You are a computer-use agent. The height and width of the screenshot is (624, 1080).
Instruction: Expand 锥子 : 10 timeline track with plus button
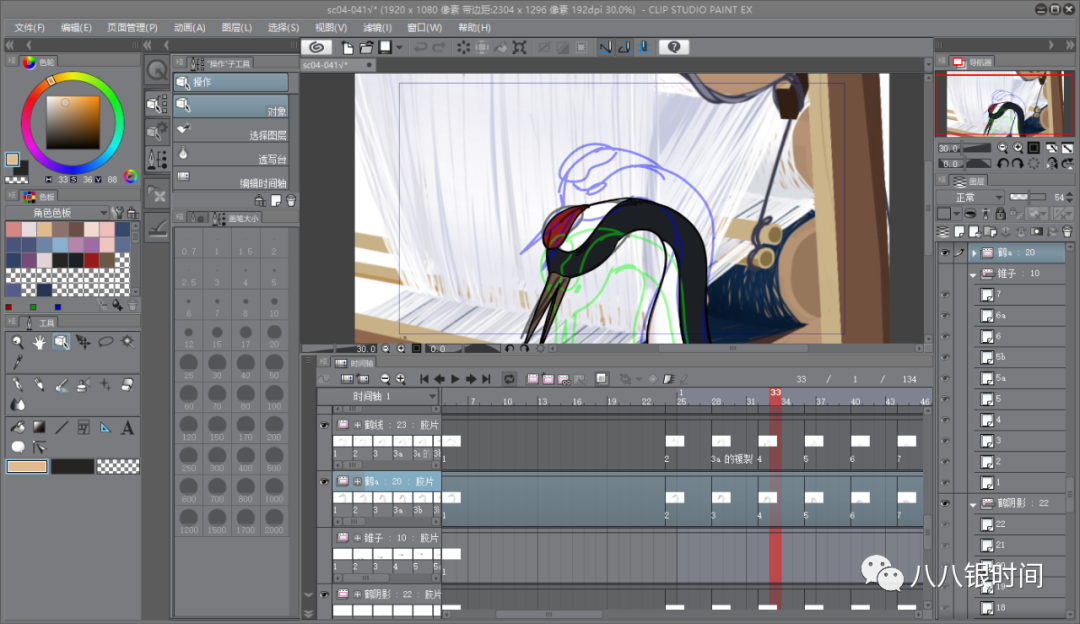357,538
